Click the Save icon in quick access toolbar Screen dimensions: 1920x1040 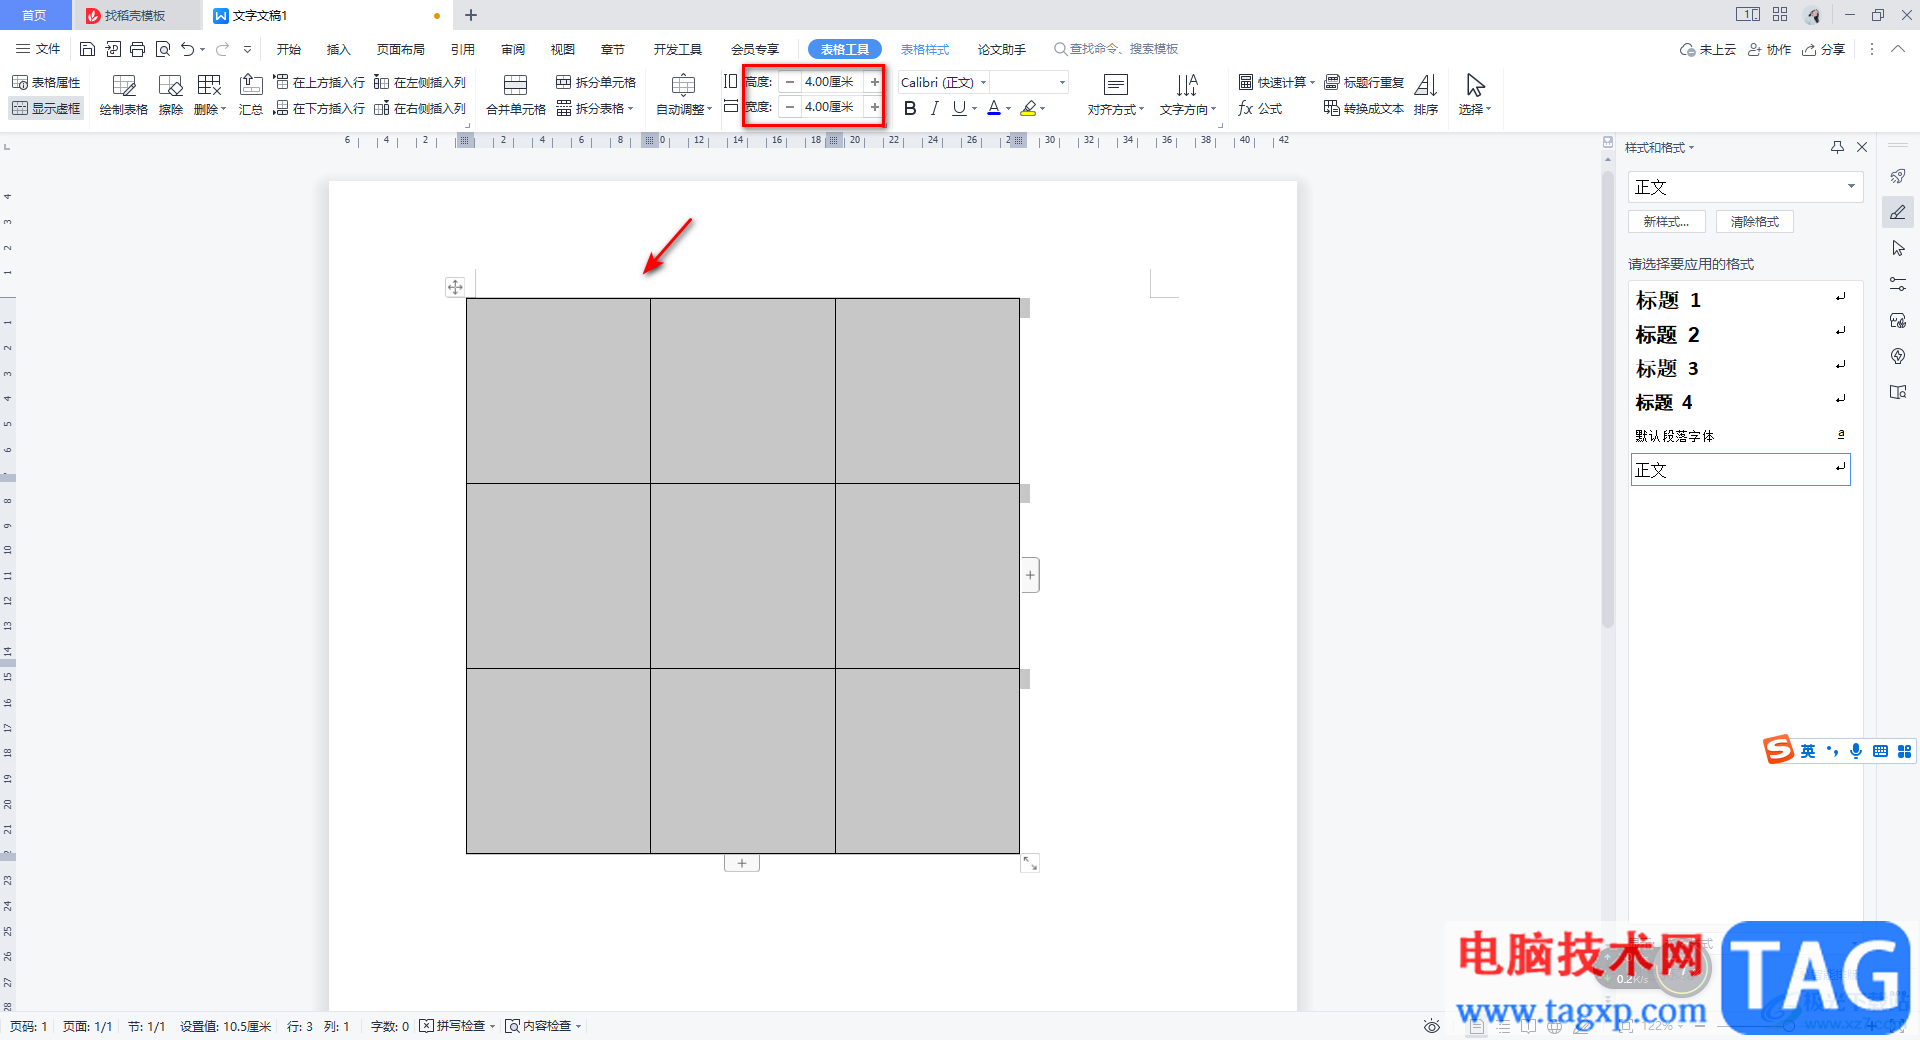(x=87, y=49)
